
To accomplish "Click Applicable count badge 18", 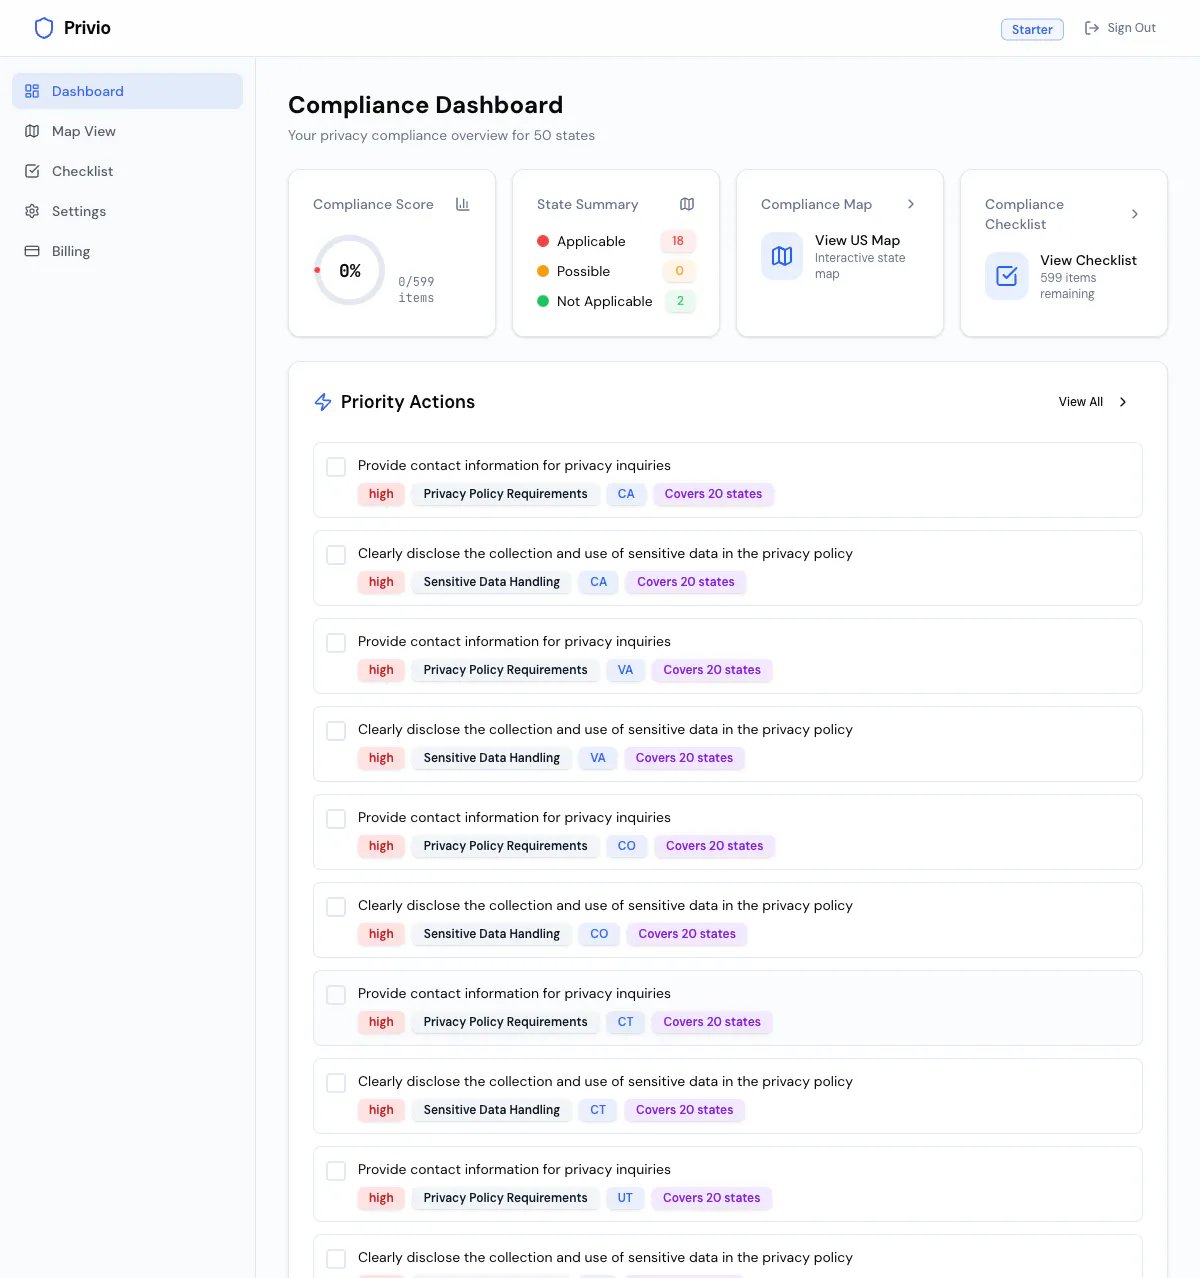I will click(x=678, y=241).
